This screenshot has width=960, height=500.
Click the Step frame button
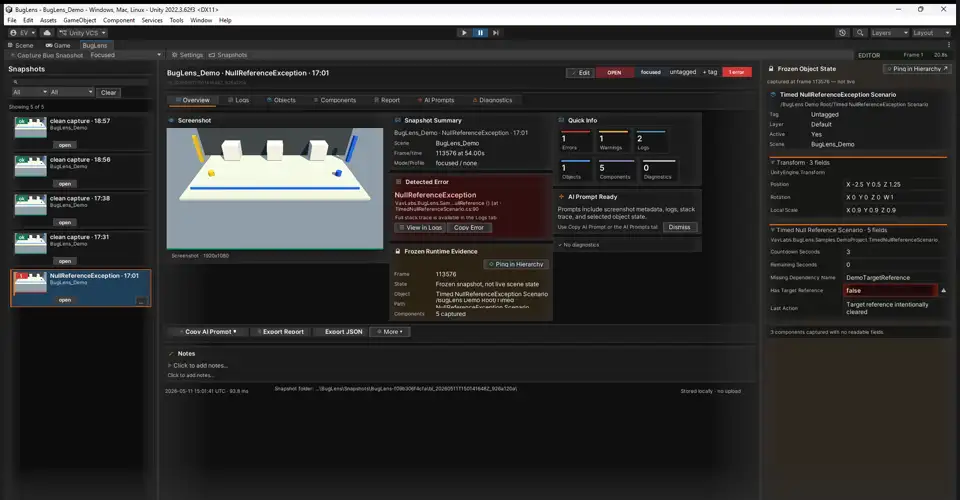496,33
